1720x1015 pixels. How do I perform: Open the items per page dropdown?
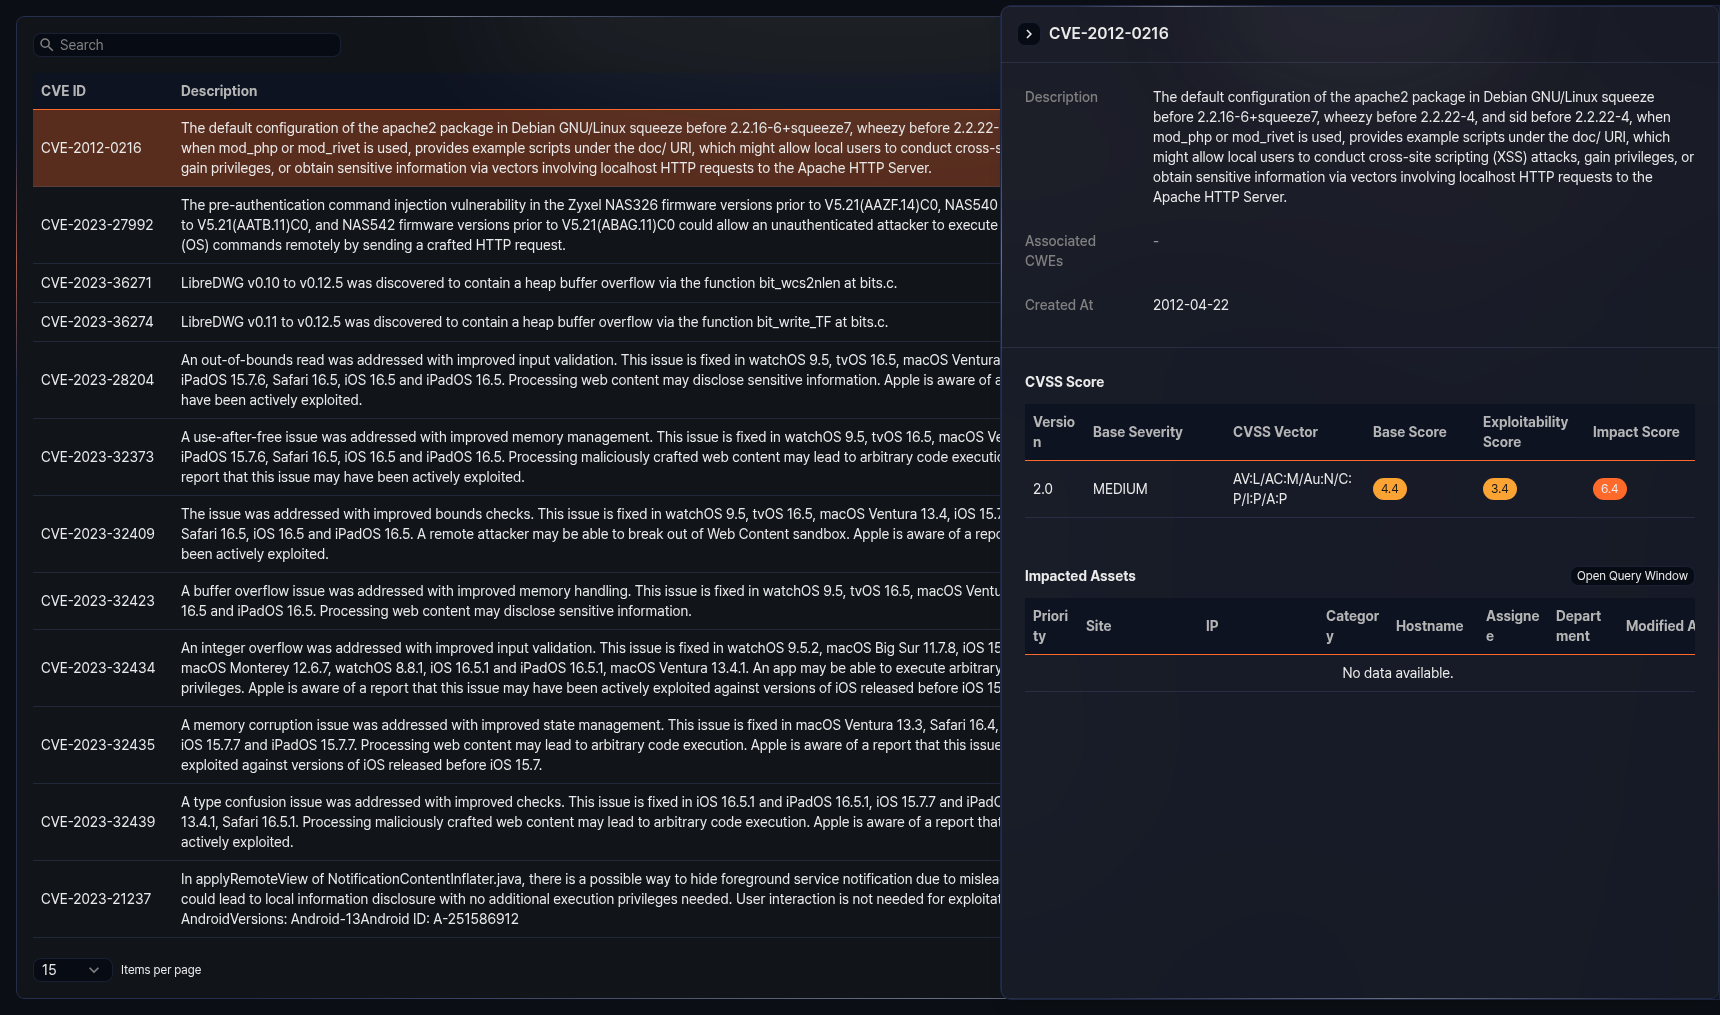coord(72,970)
